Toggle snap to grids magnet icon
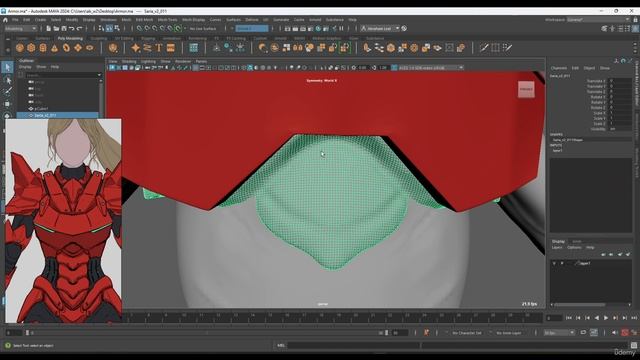 139,29
